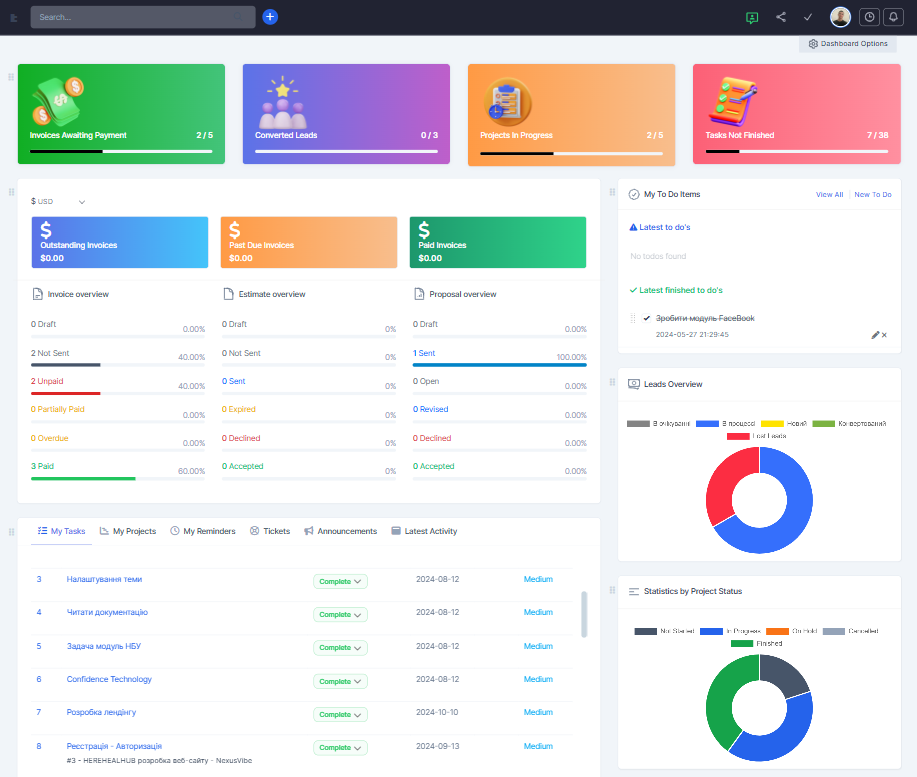
Task: Open notifications bell icon
Action: pyautogui.click(x=894, y=17)
